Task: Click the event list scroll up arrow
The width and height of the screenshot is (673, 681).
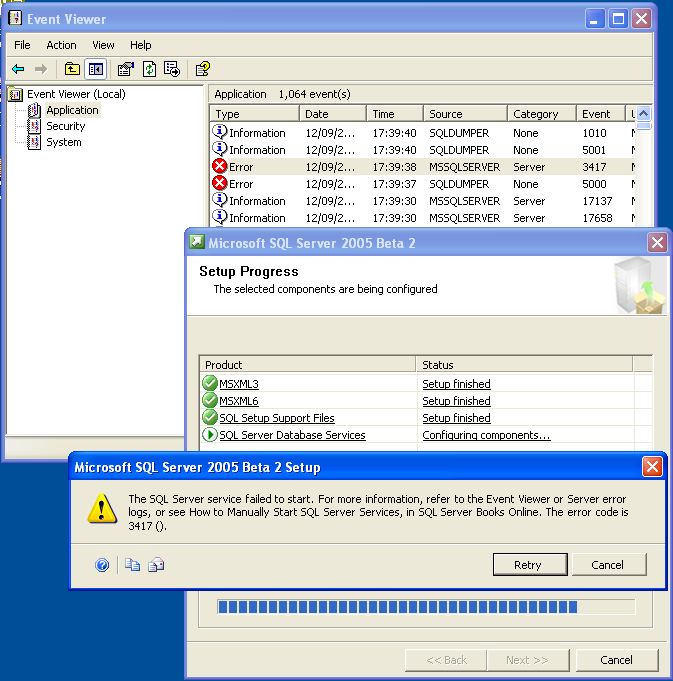Action: point(643,114)
